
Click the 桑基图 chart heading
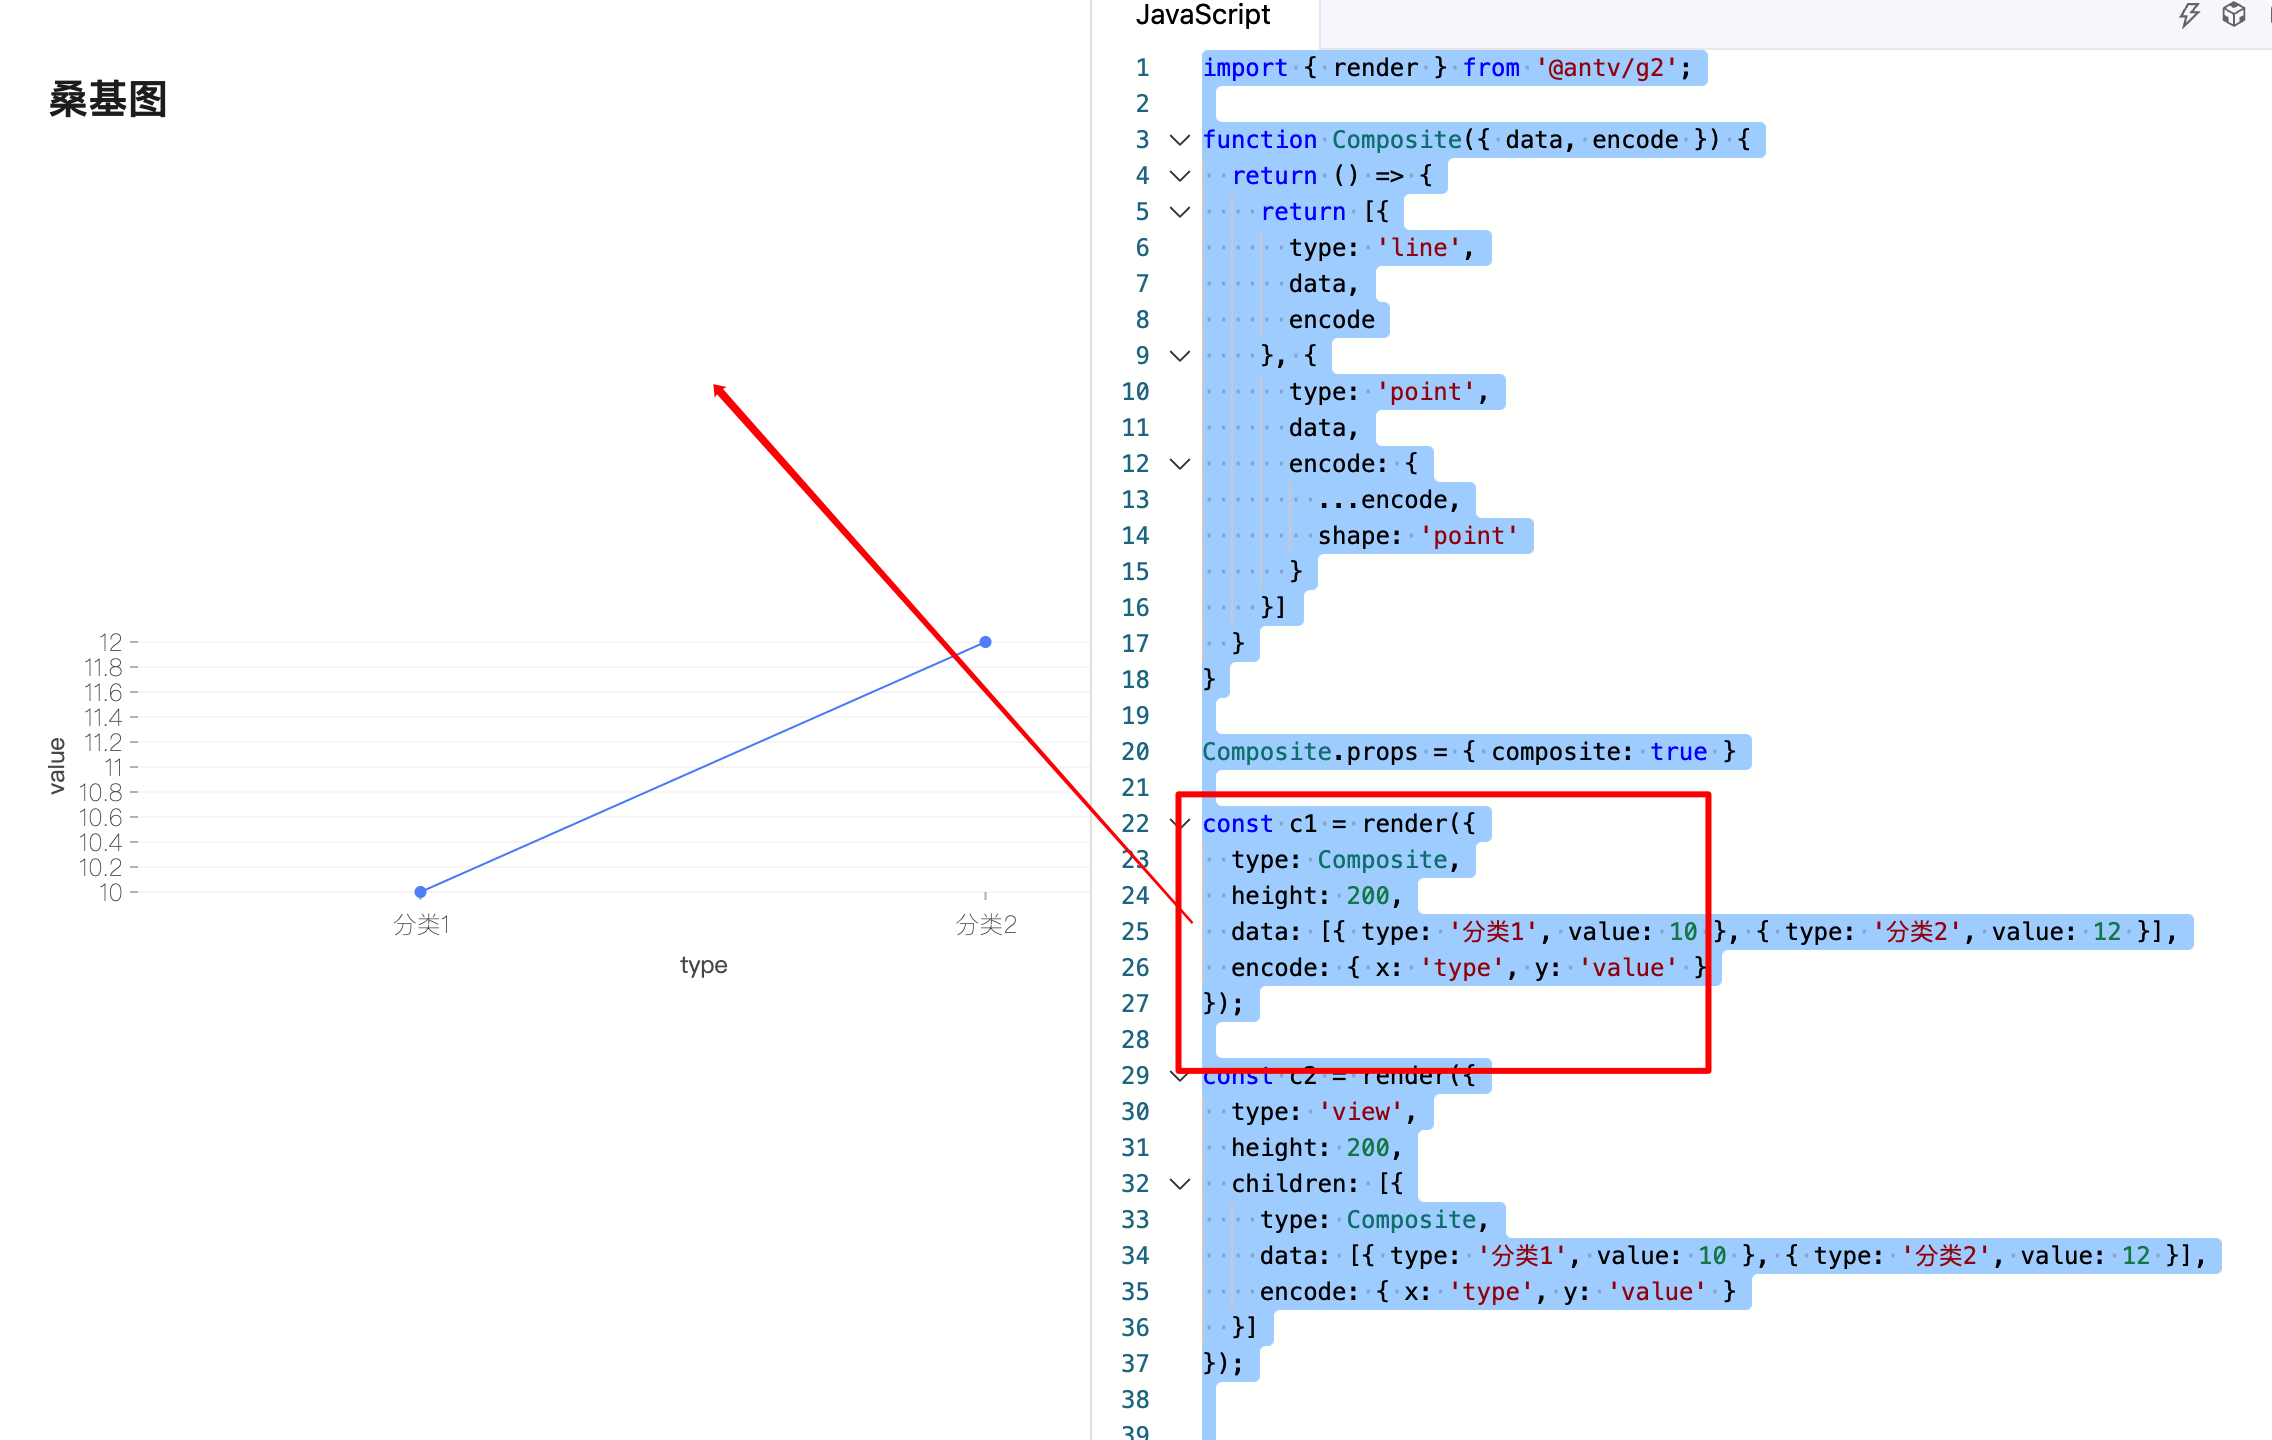point(108,100)
